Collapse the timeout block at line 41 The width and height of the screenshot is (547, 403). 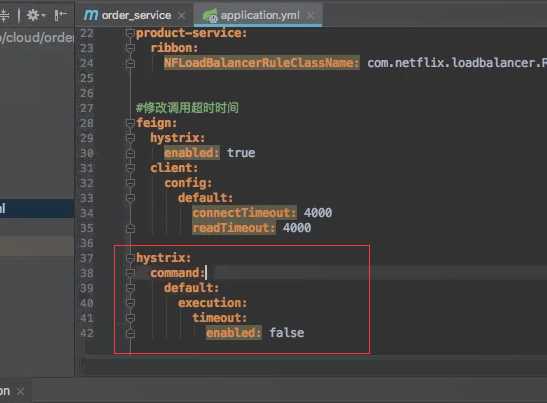pos(130,318)
